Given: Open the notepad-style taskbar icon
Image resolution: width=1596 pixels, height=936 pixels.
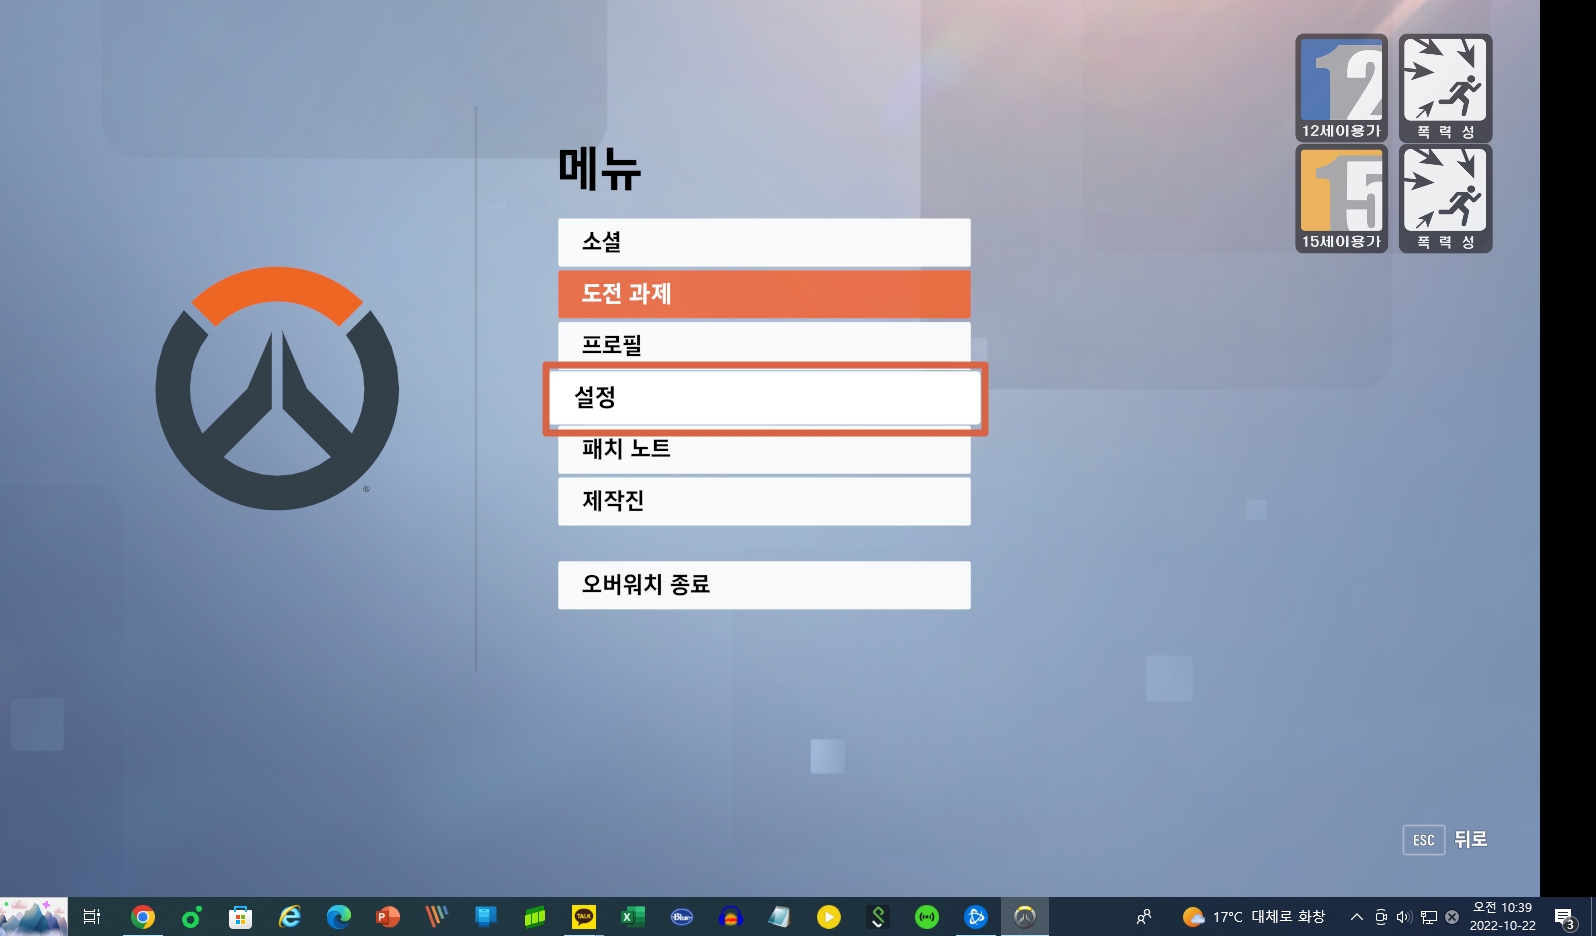Looking at the screenshot, I should pos(780,917).
